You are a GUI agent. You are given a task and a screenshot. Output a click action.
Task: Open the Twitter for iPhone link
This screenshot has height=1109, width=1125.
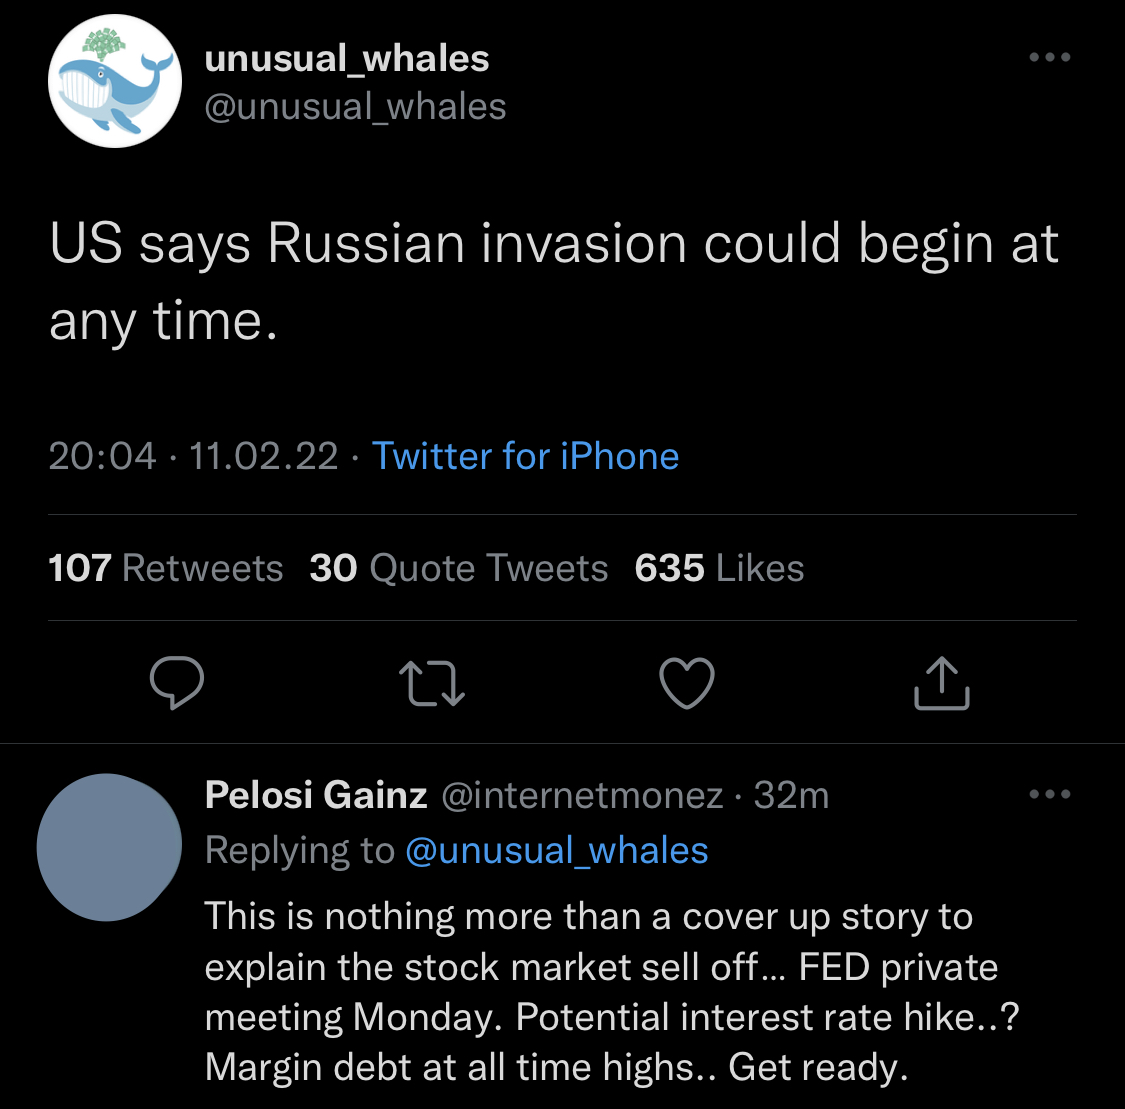(x=525, y=456)
